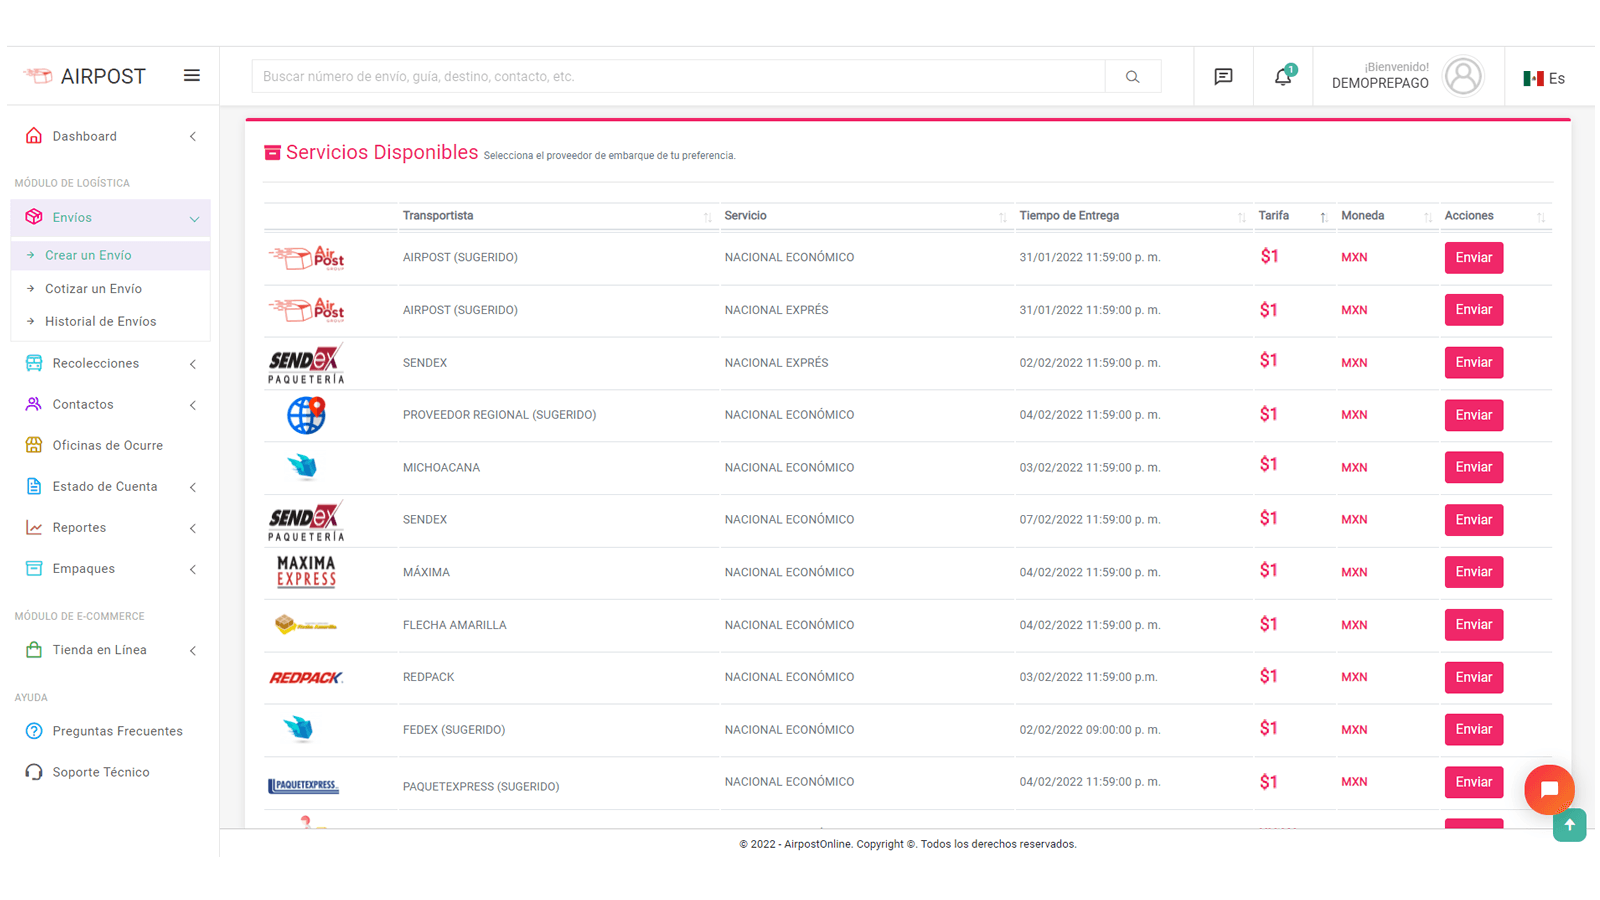Viewport: 1600px width, 900px height.
Task: Collapse the Envíos section chevron
Action: (193, 217)
